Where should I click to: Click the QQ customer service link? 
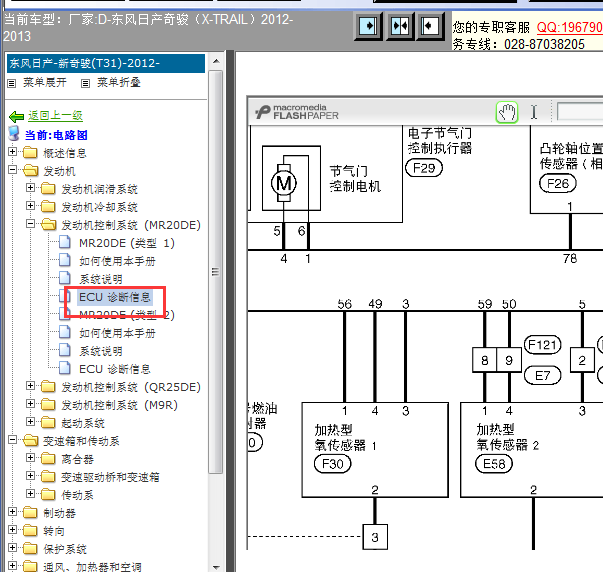coord(570,27)
